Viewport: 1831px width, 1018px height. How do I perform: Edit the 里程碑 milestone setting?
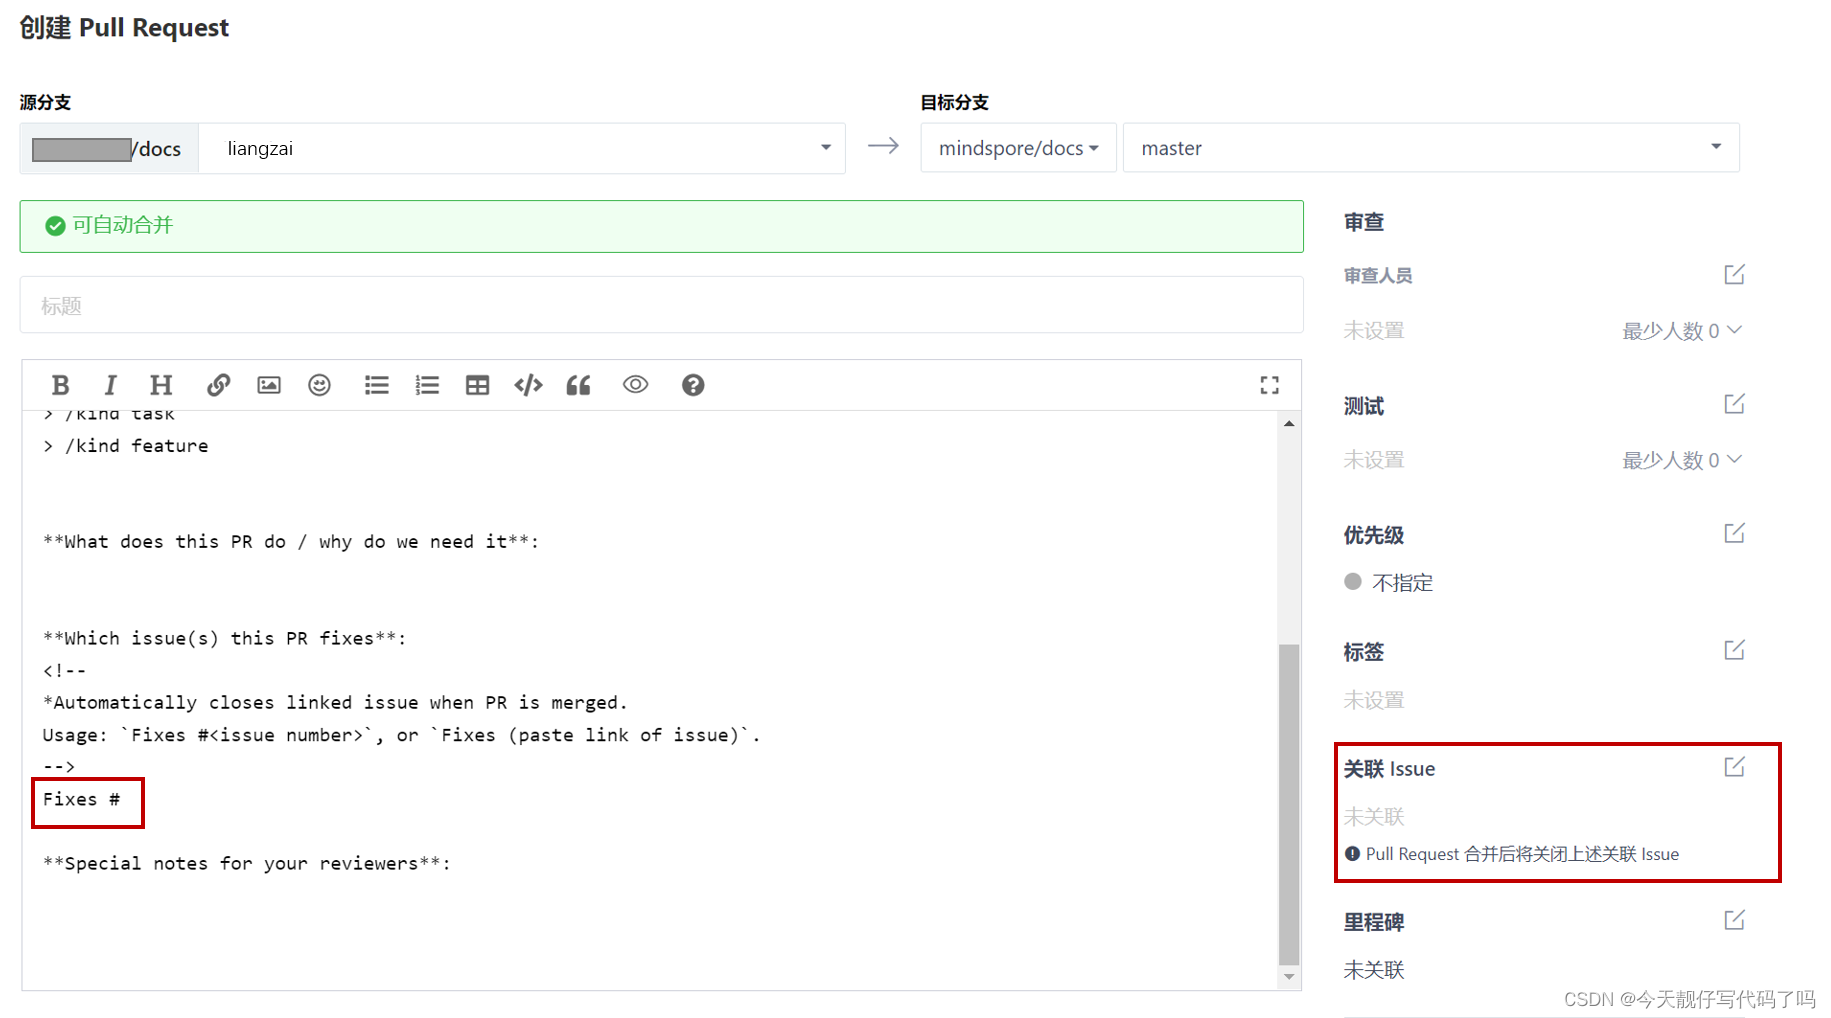coord(1735,919)
